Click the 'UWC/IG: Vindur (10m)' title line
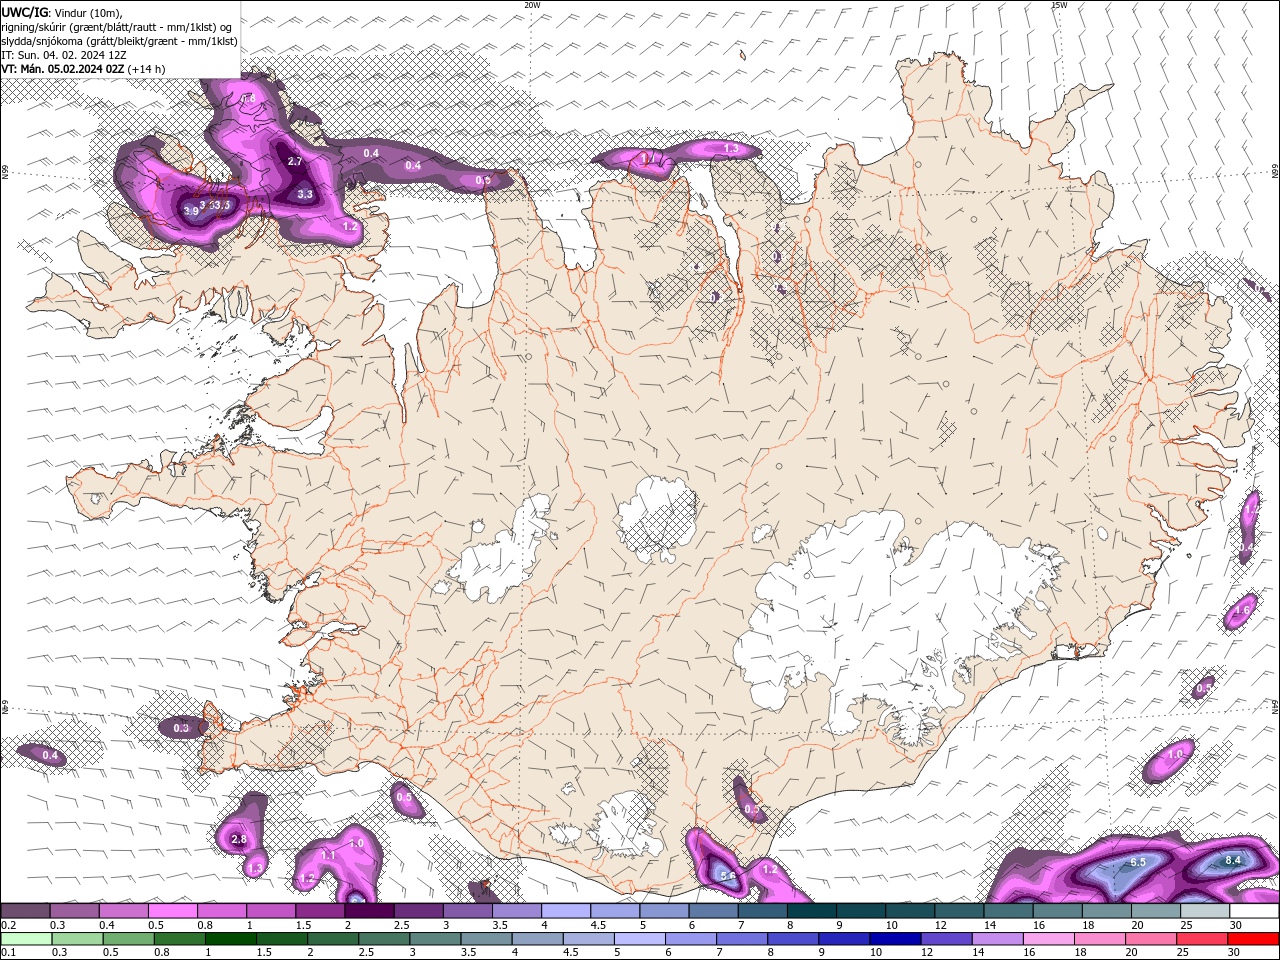 point(61,12)
